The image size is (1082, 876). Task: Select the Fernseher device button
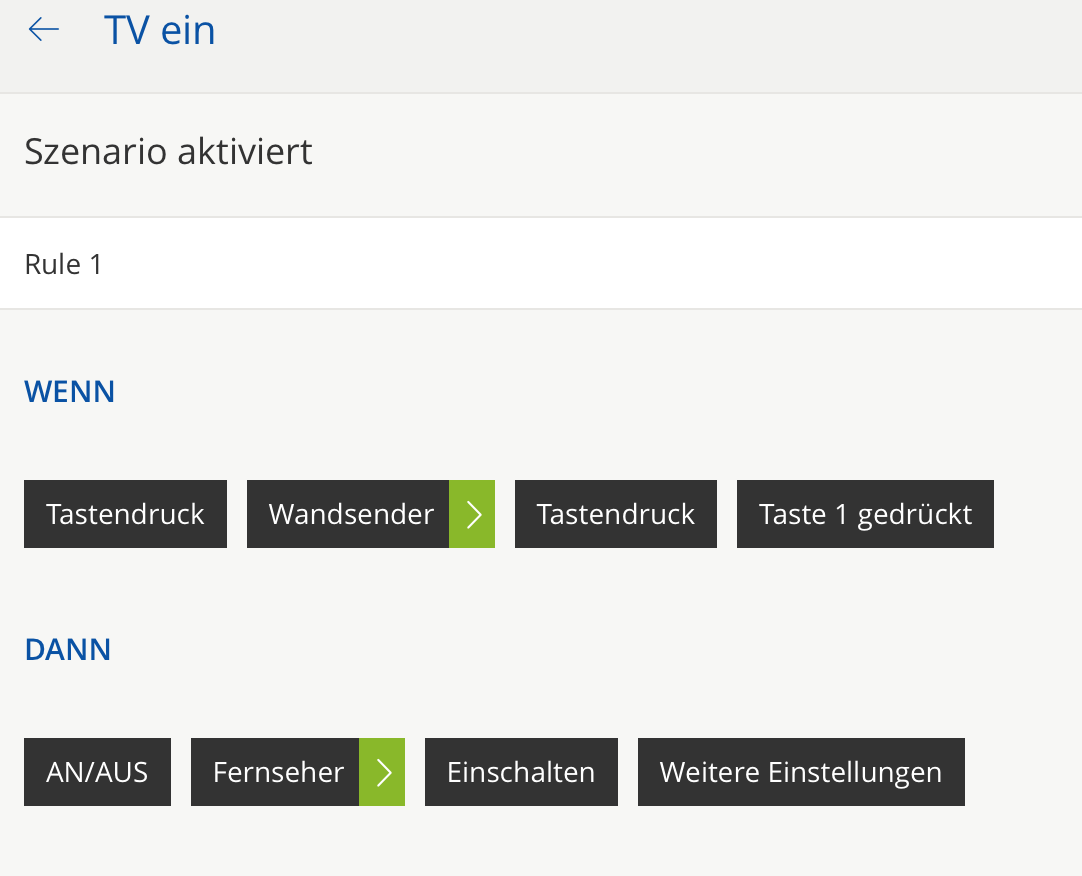point(277,772)
